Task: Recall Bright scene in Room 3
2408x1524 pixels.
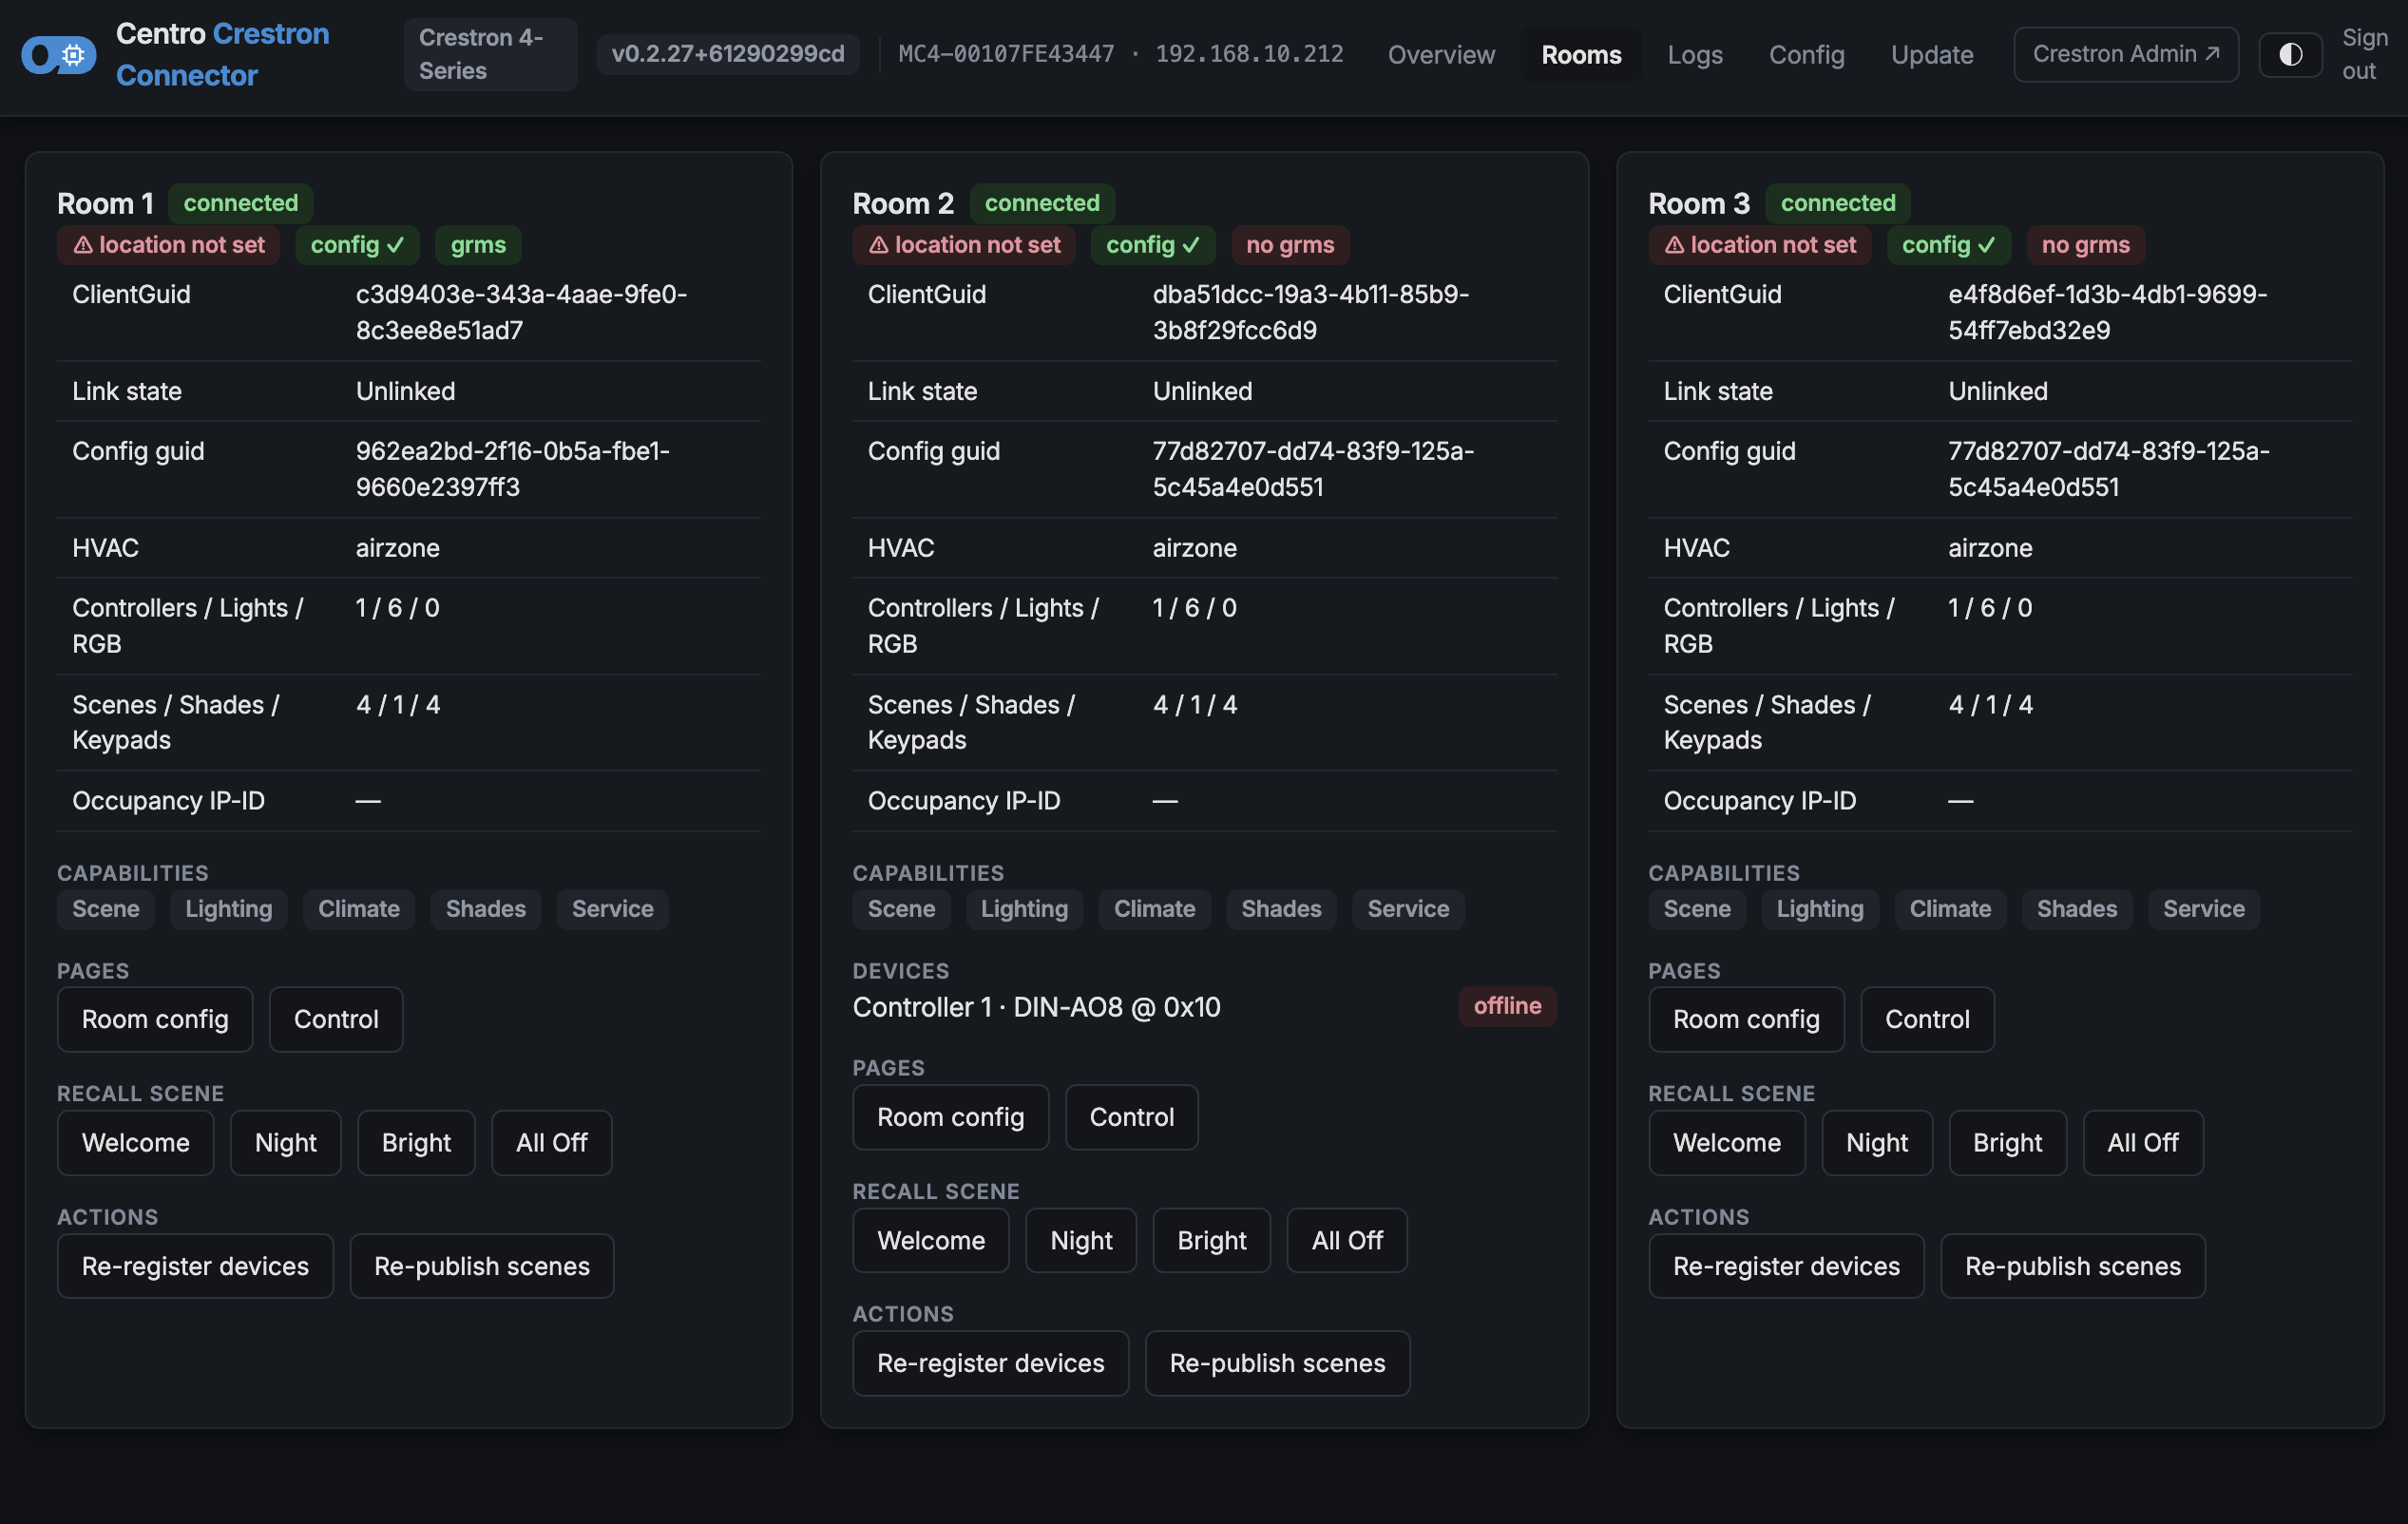Action: tap(2007, 1143)
